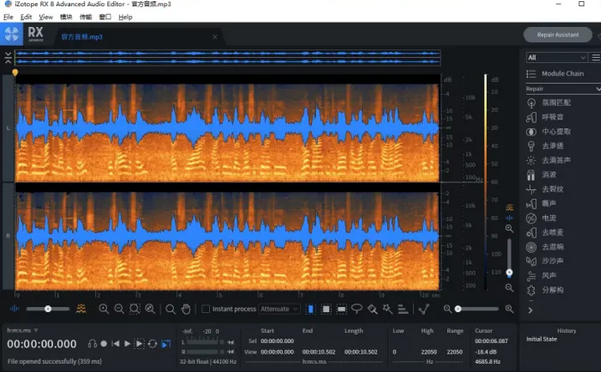Enable the Instant process checkbox
This screenshot has width=601, height=372.
tap(206, 309)
